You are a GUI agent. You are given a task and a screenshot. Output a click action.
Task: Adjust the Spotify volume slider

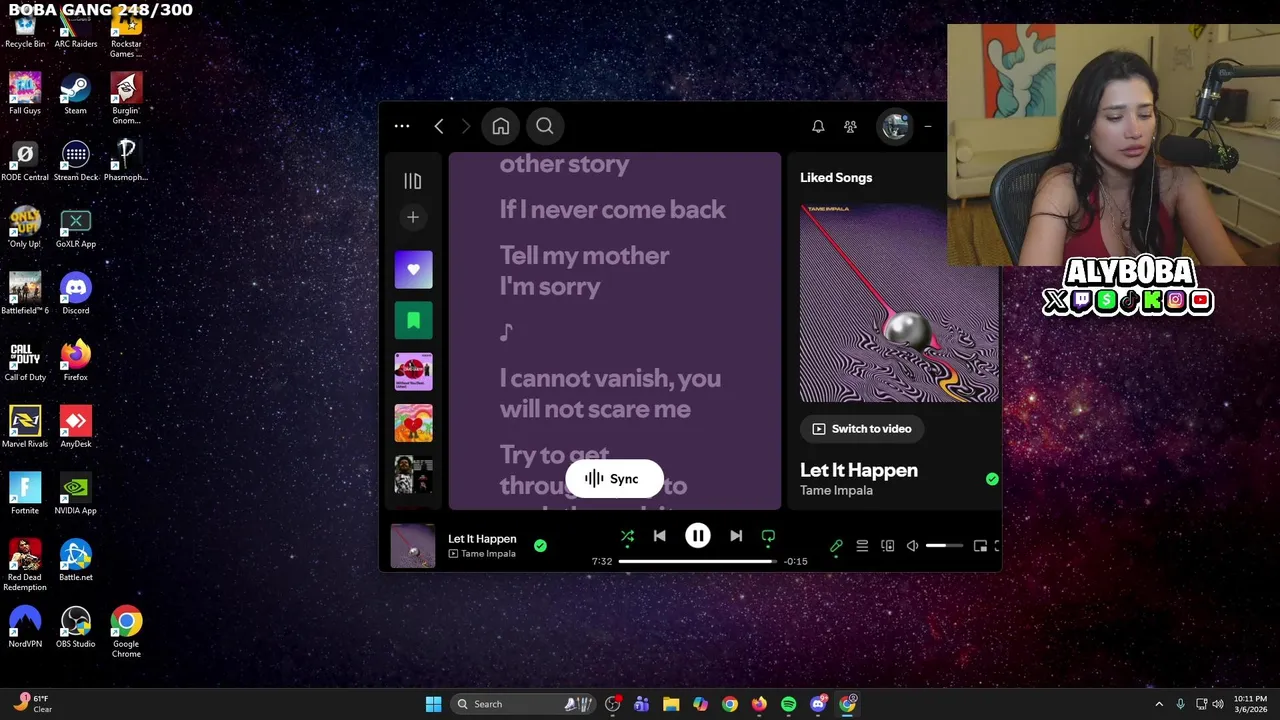(944, 546)
